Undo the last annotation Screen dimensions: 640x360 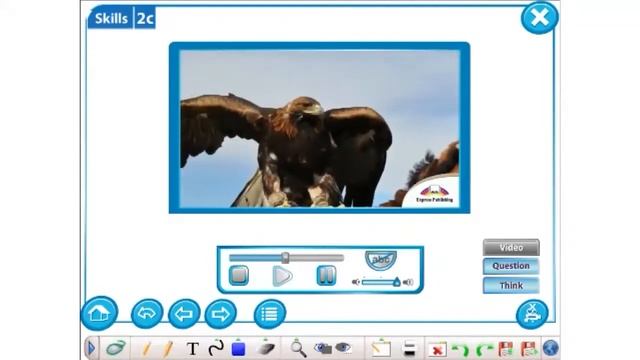[x=461, y=350]
